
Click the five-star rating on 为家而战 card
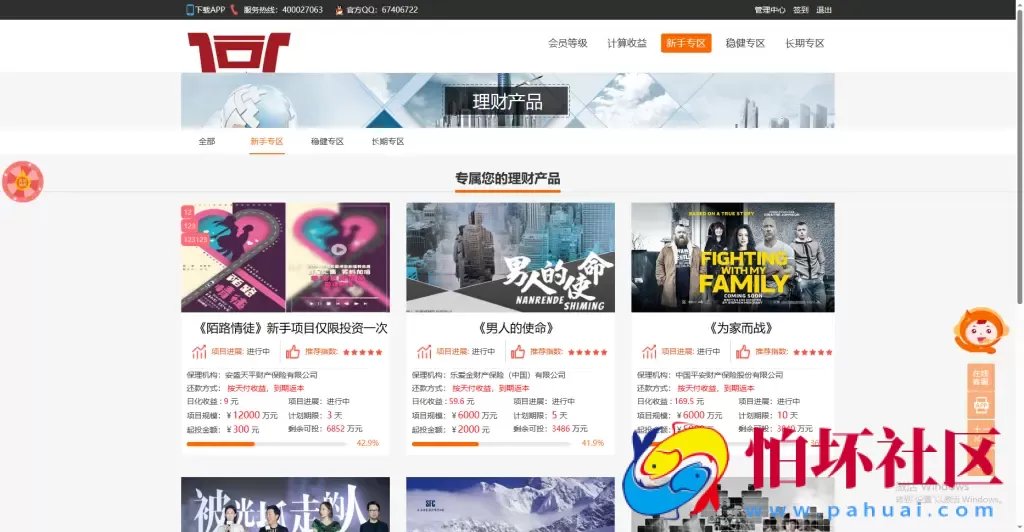813,352
